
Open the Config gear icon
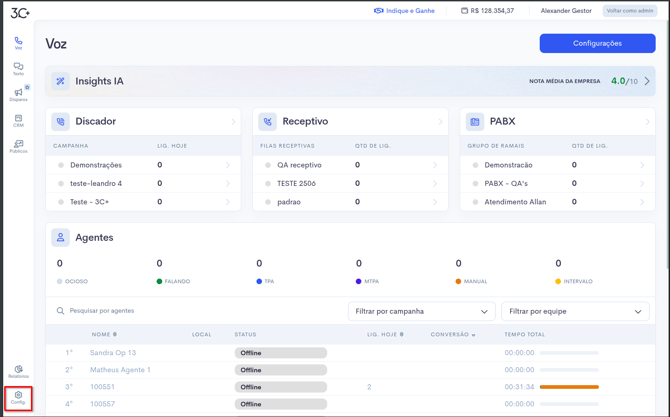coord(18,398)
